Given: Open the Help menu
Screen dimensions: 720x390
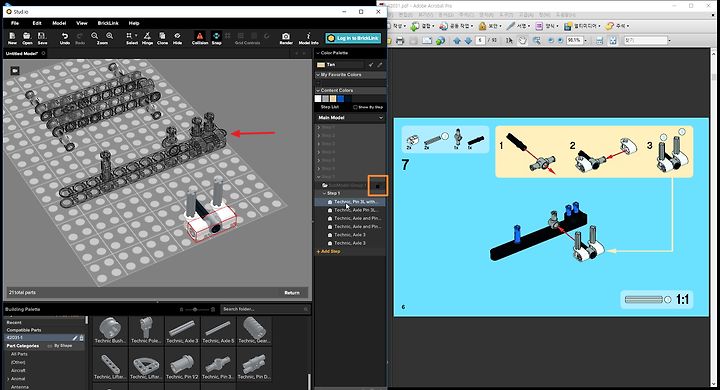Looking at the screenshot, I should (134, 23).
